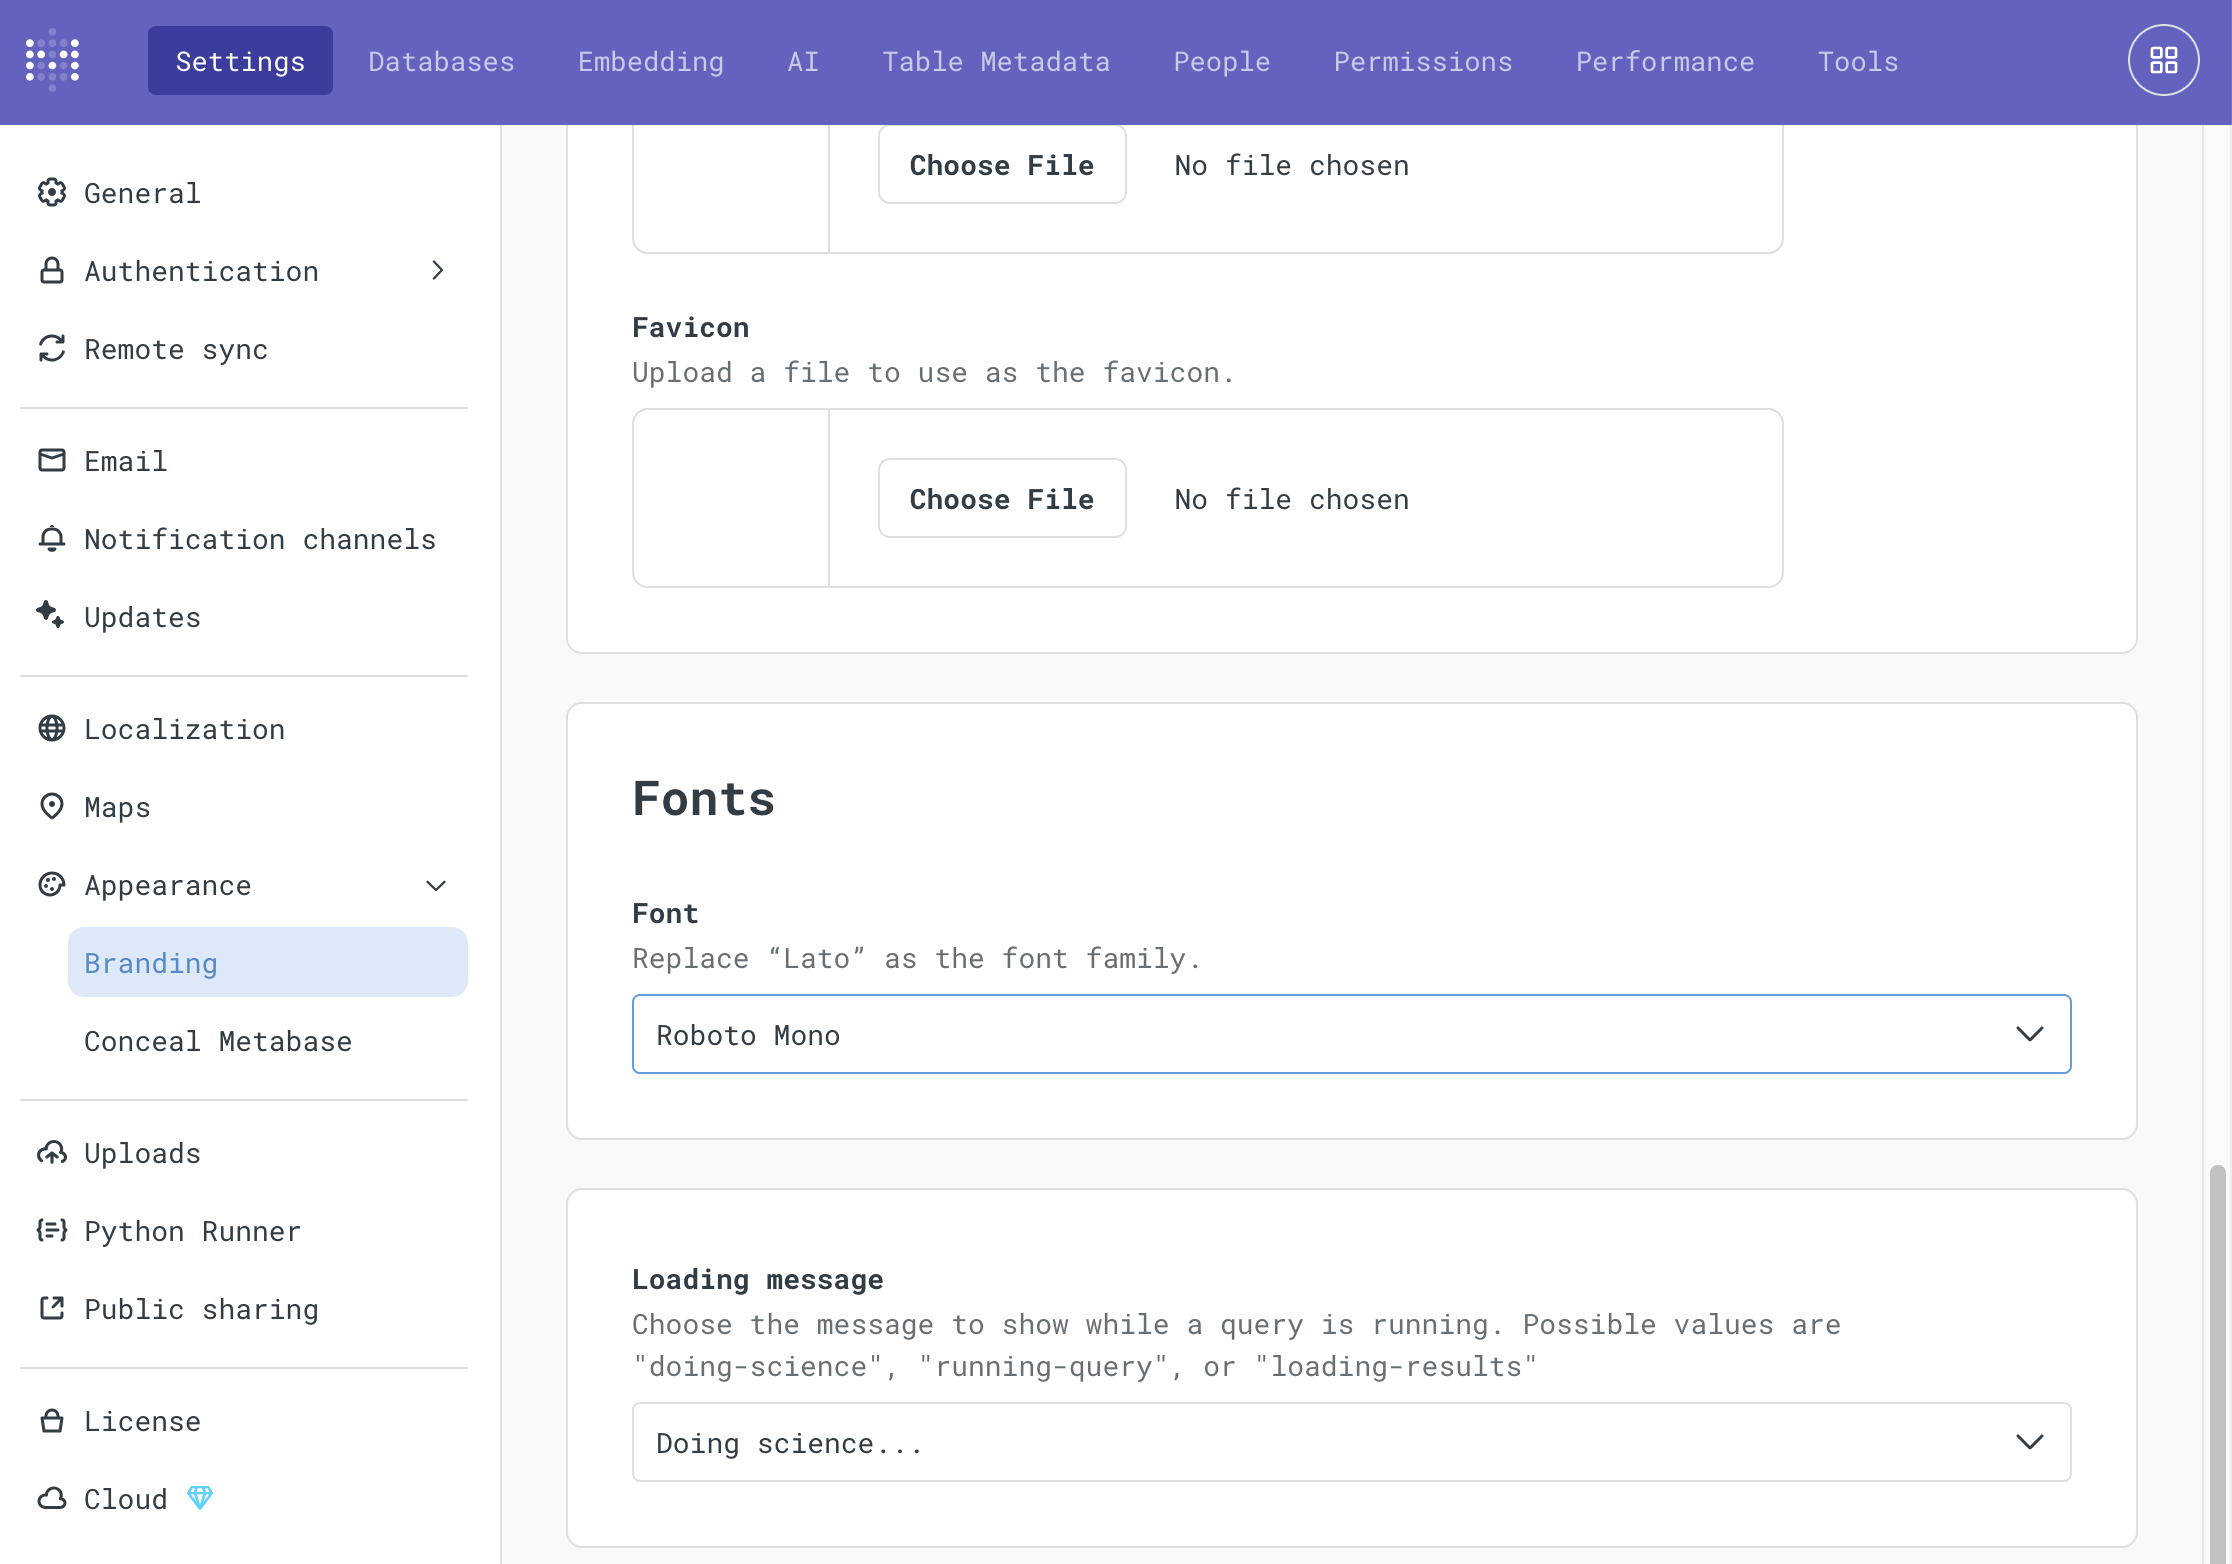Viewport: 2232px width, 1564px height.
Task: Select Branding in the sidebar
Action: coord(150,962)
